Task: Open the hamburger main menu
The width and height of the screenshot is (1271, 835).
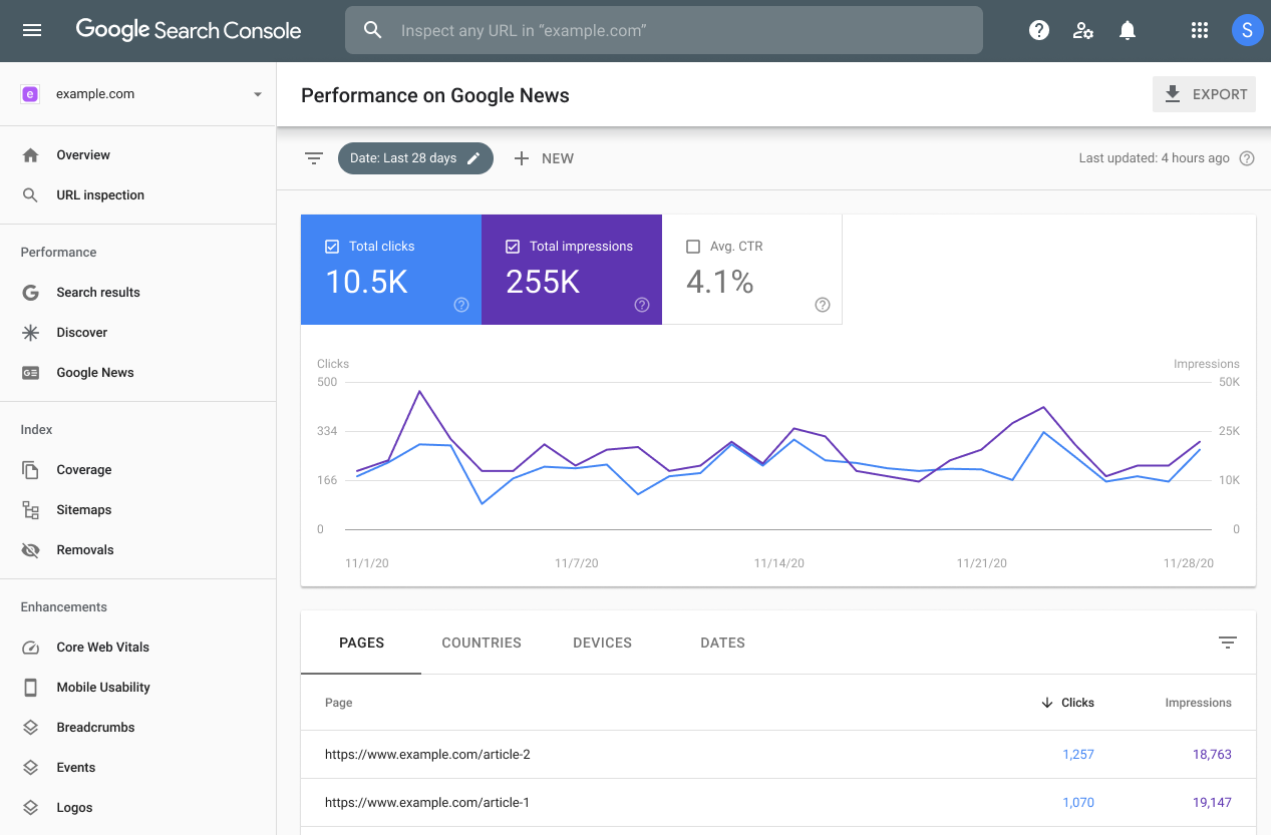Action: click(x=32, y=30)
